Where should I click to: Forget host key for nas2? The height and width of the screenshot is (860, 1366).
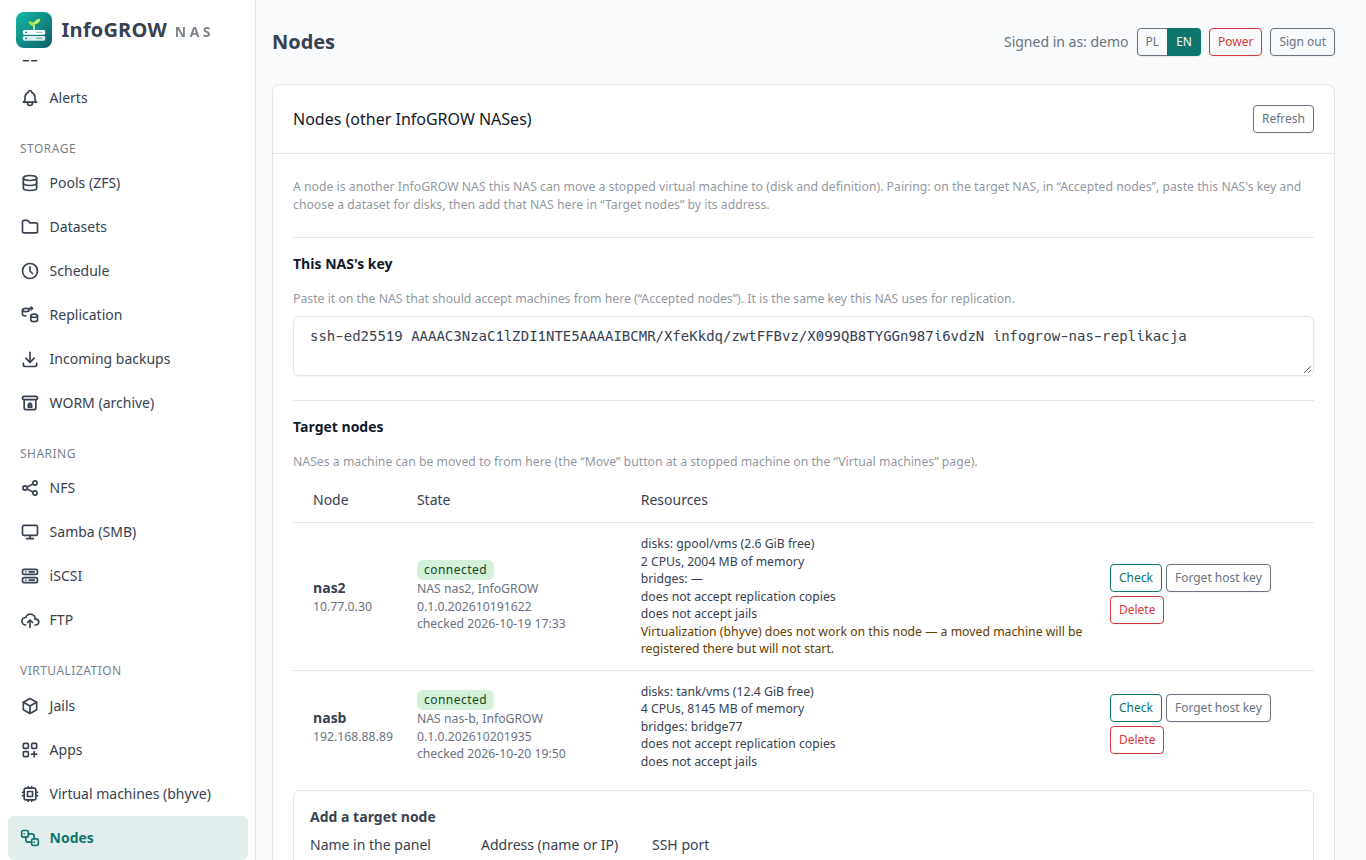click(1218, 578)
